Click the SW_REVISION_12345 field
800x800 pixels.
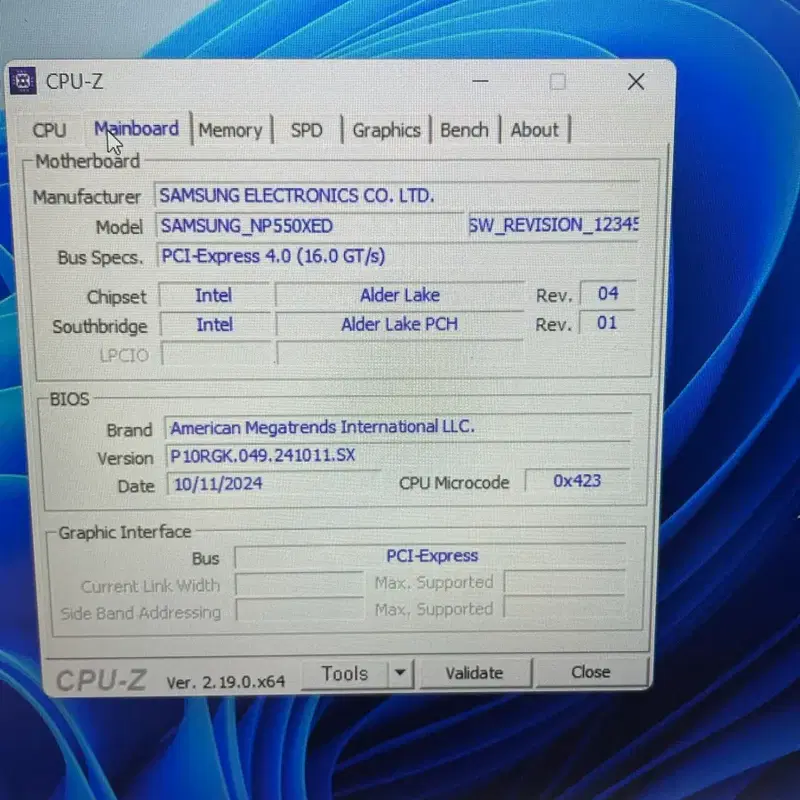pos(554,225)
